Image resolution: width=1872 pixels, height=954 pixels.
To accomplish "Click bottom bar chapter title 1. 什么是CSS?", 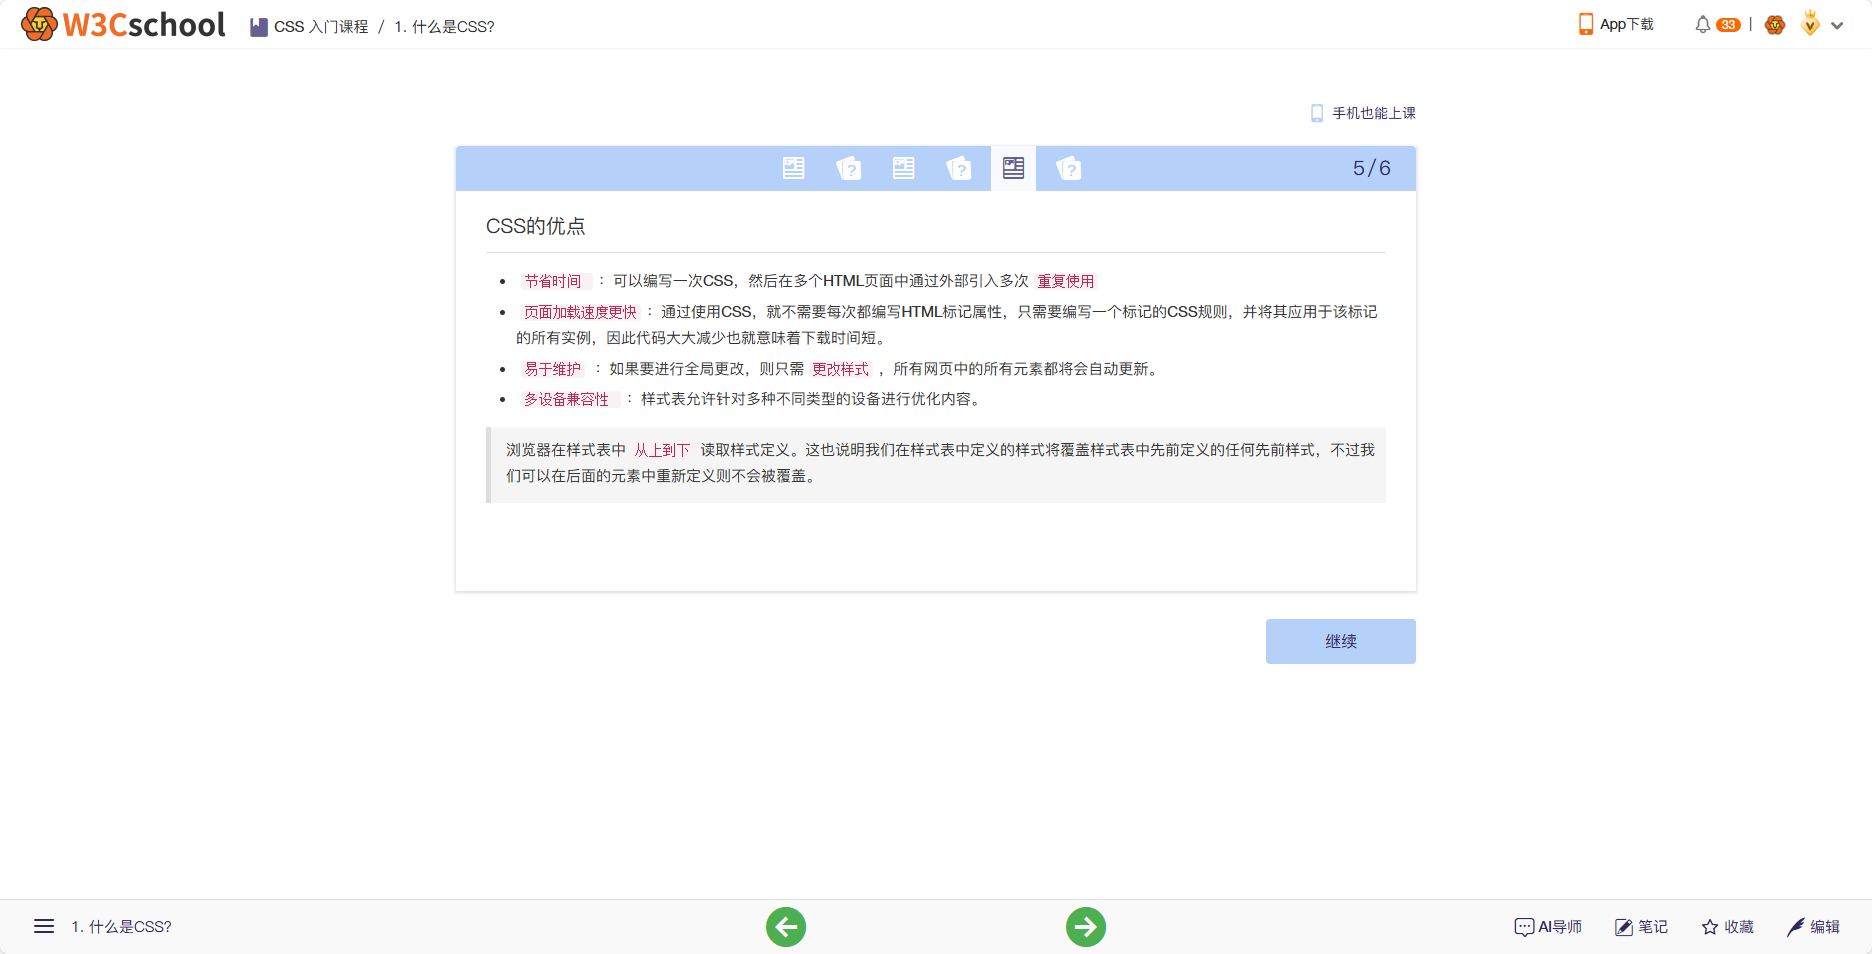I will pos(121,927).
